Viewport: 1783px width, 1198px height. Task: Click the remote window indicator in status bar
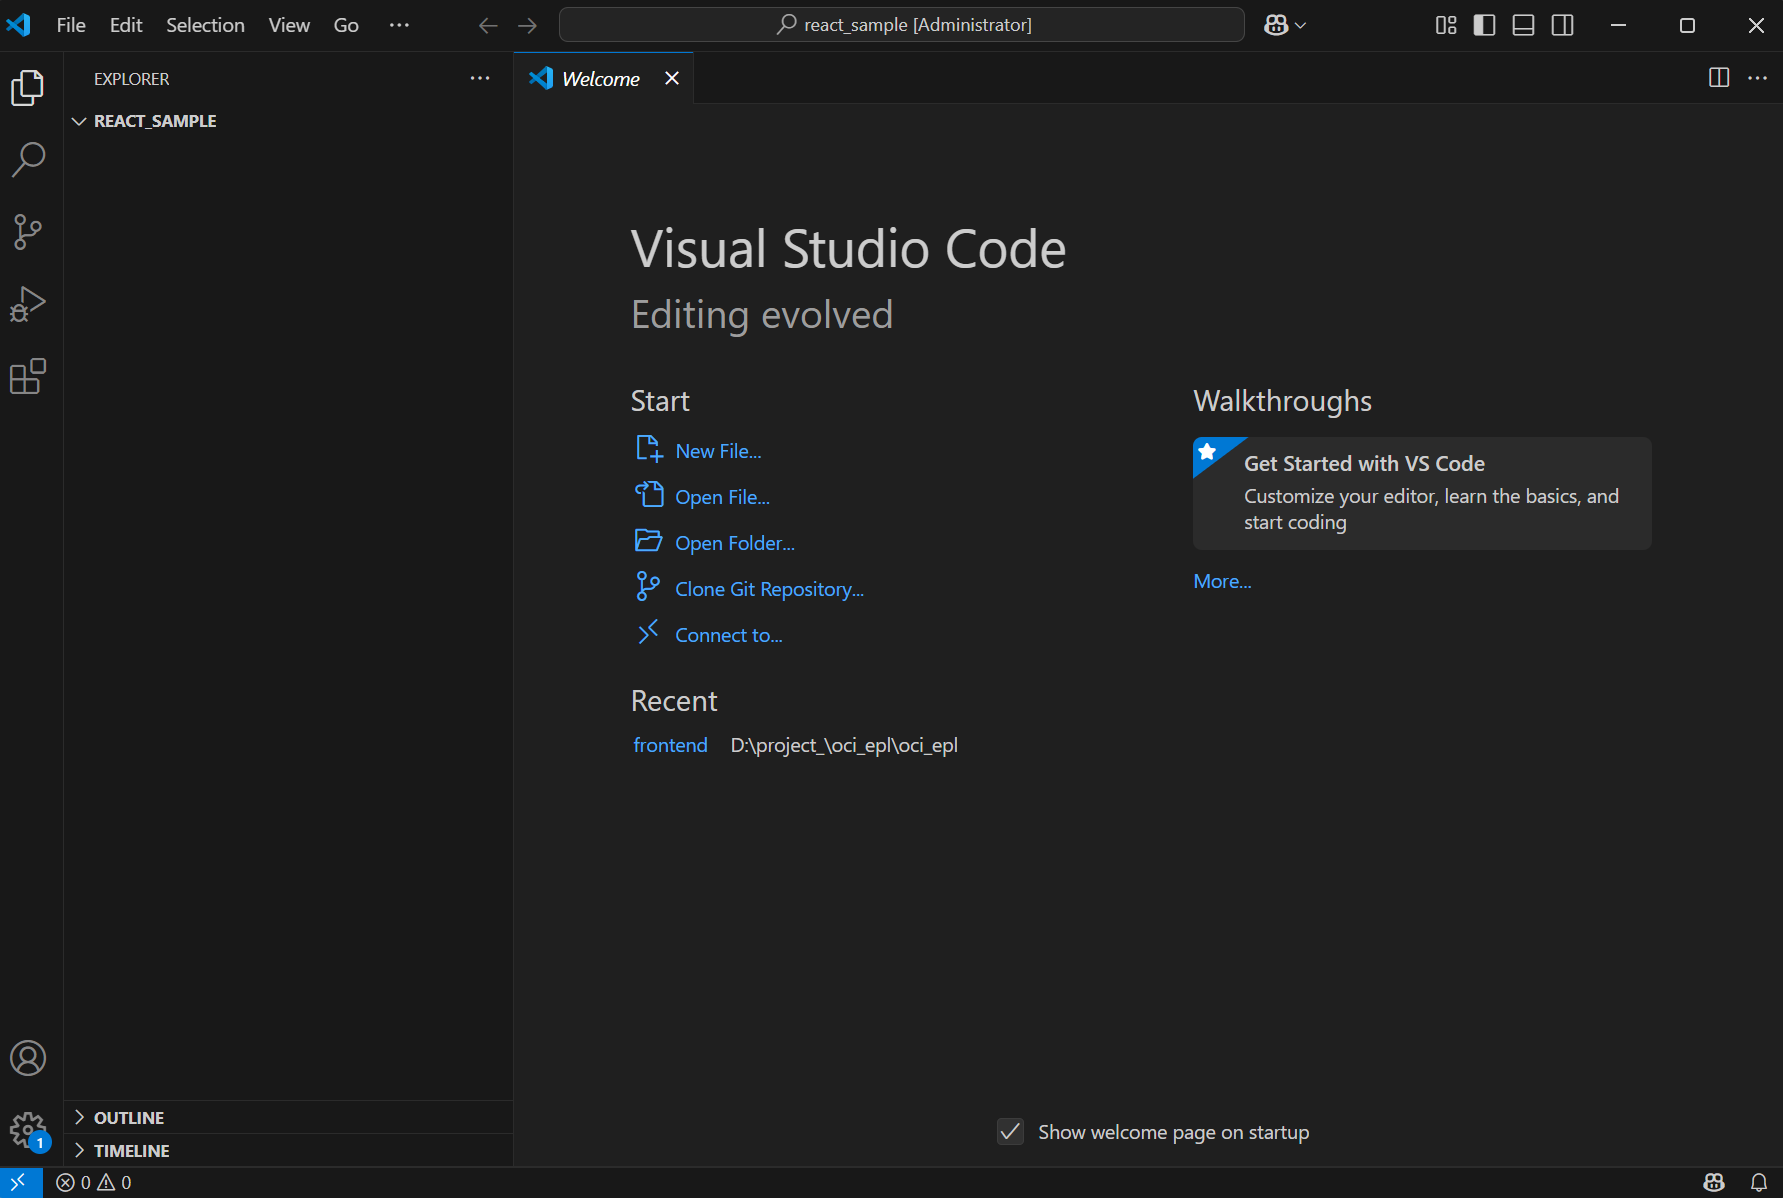(x=19, y=1182)
